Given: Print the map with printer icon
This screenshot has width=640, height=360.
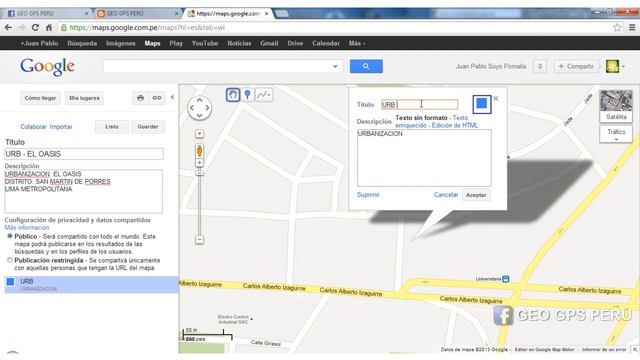Looking at the screenshot, I should (140, 98).
